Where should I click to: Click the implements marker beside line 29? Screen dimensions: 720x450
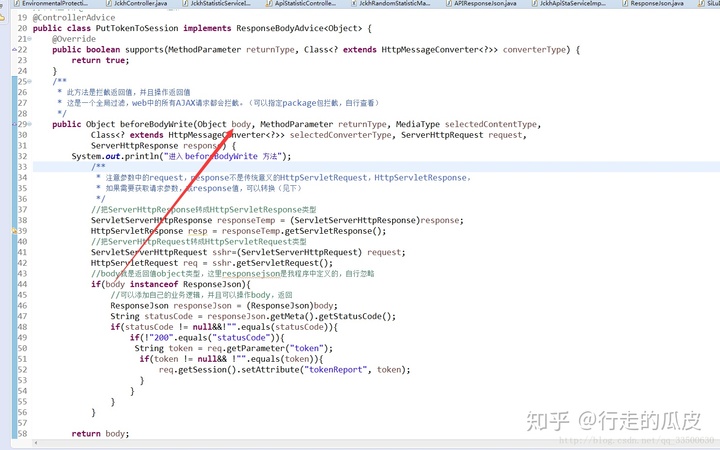[14, 124]
